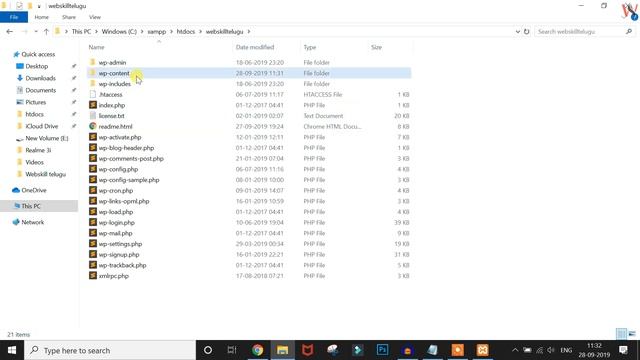Image resolution: width=640 pixels, height=360 pixels.
Task: Expand chevron after htdocs in path
Action: point(200,31)
